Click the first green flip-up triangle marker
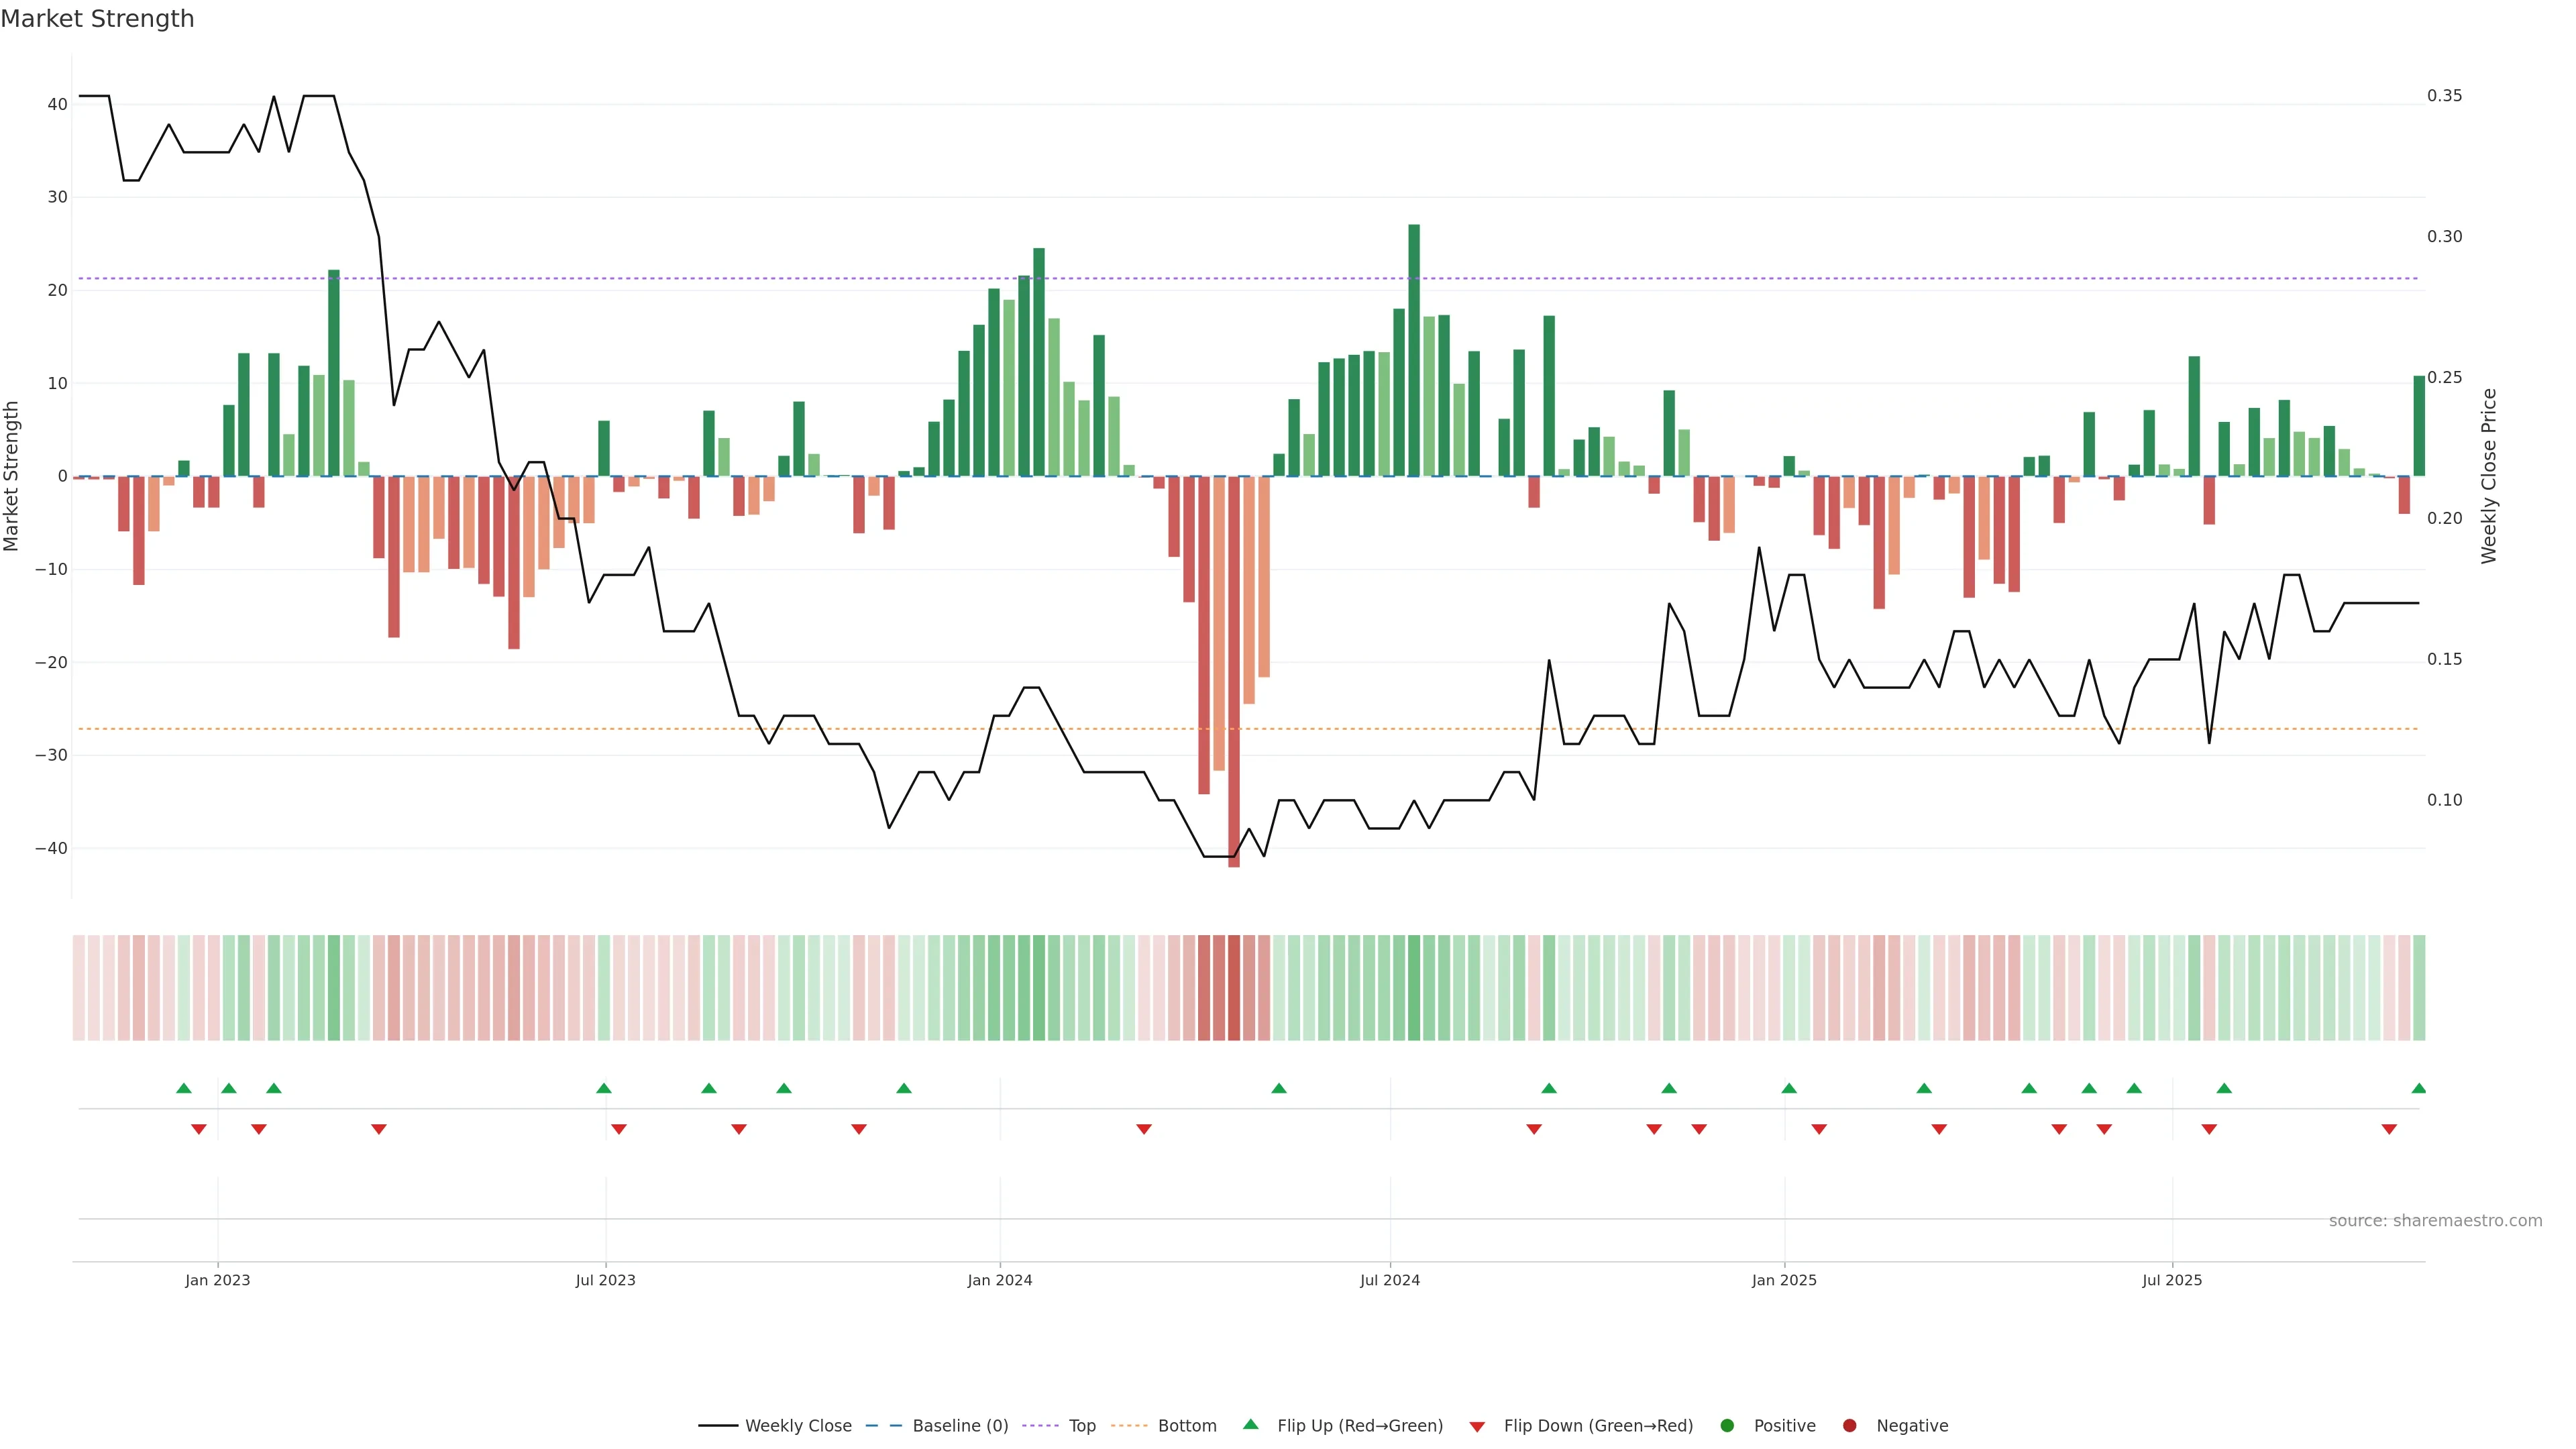 (x=183, y=1088)
